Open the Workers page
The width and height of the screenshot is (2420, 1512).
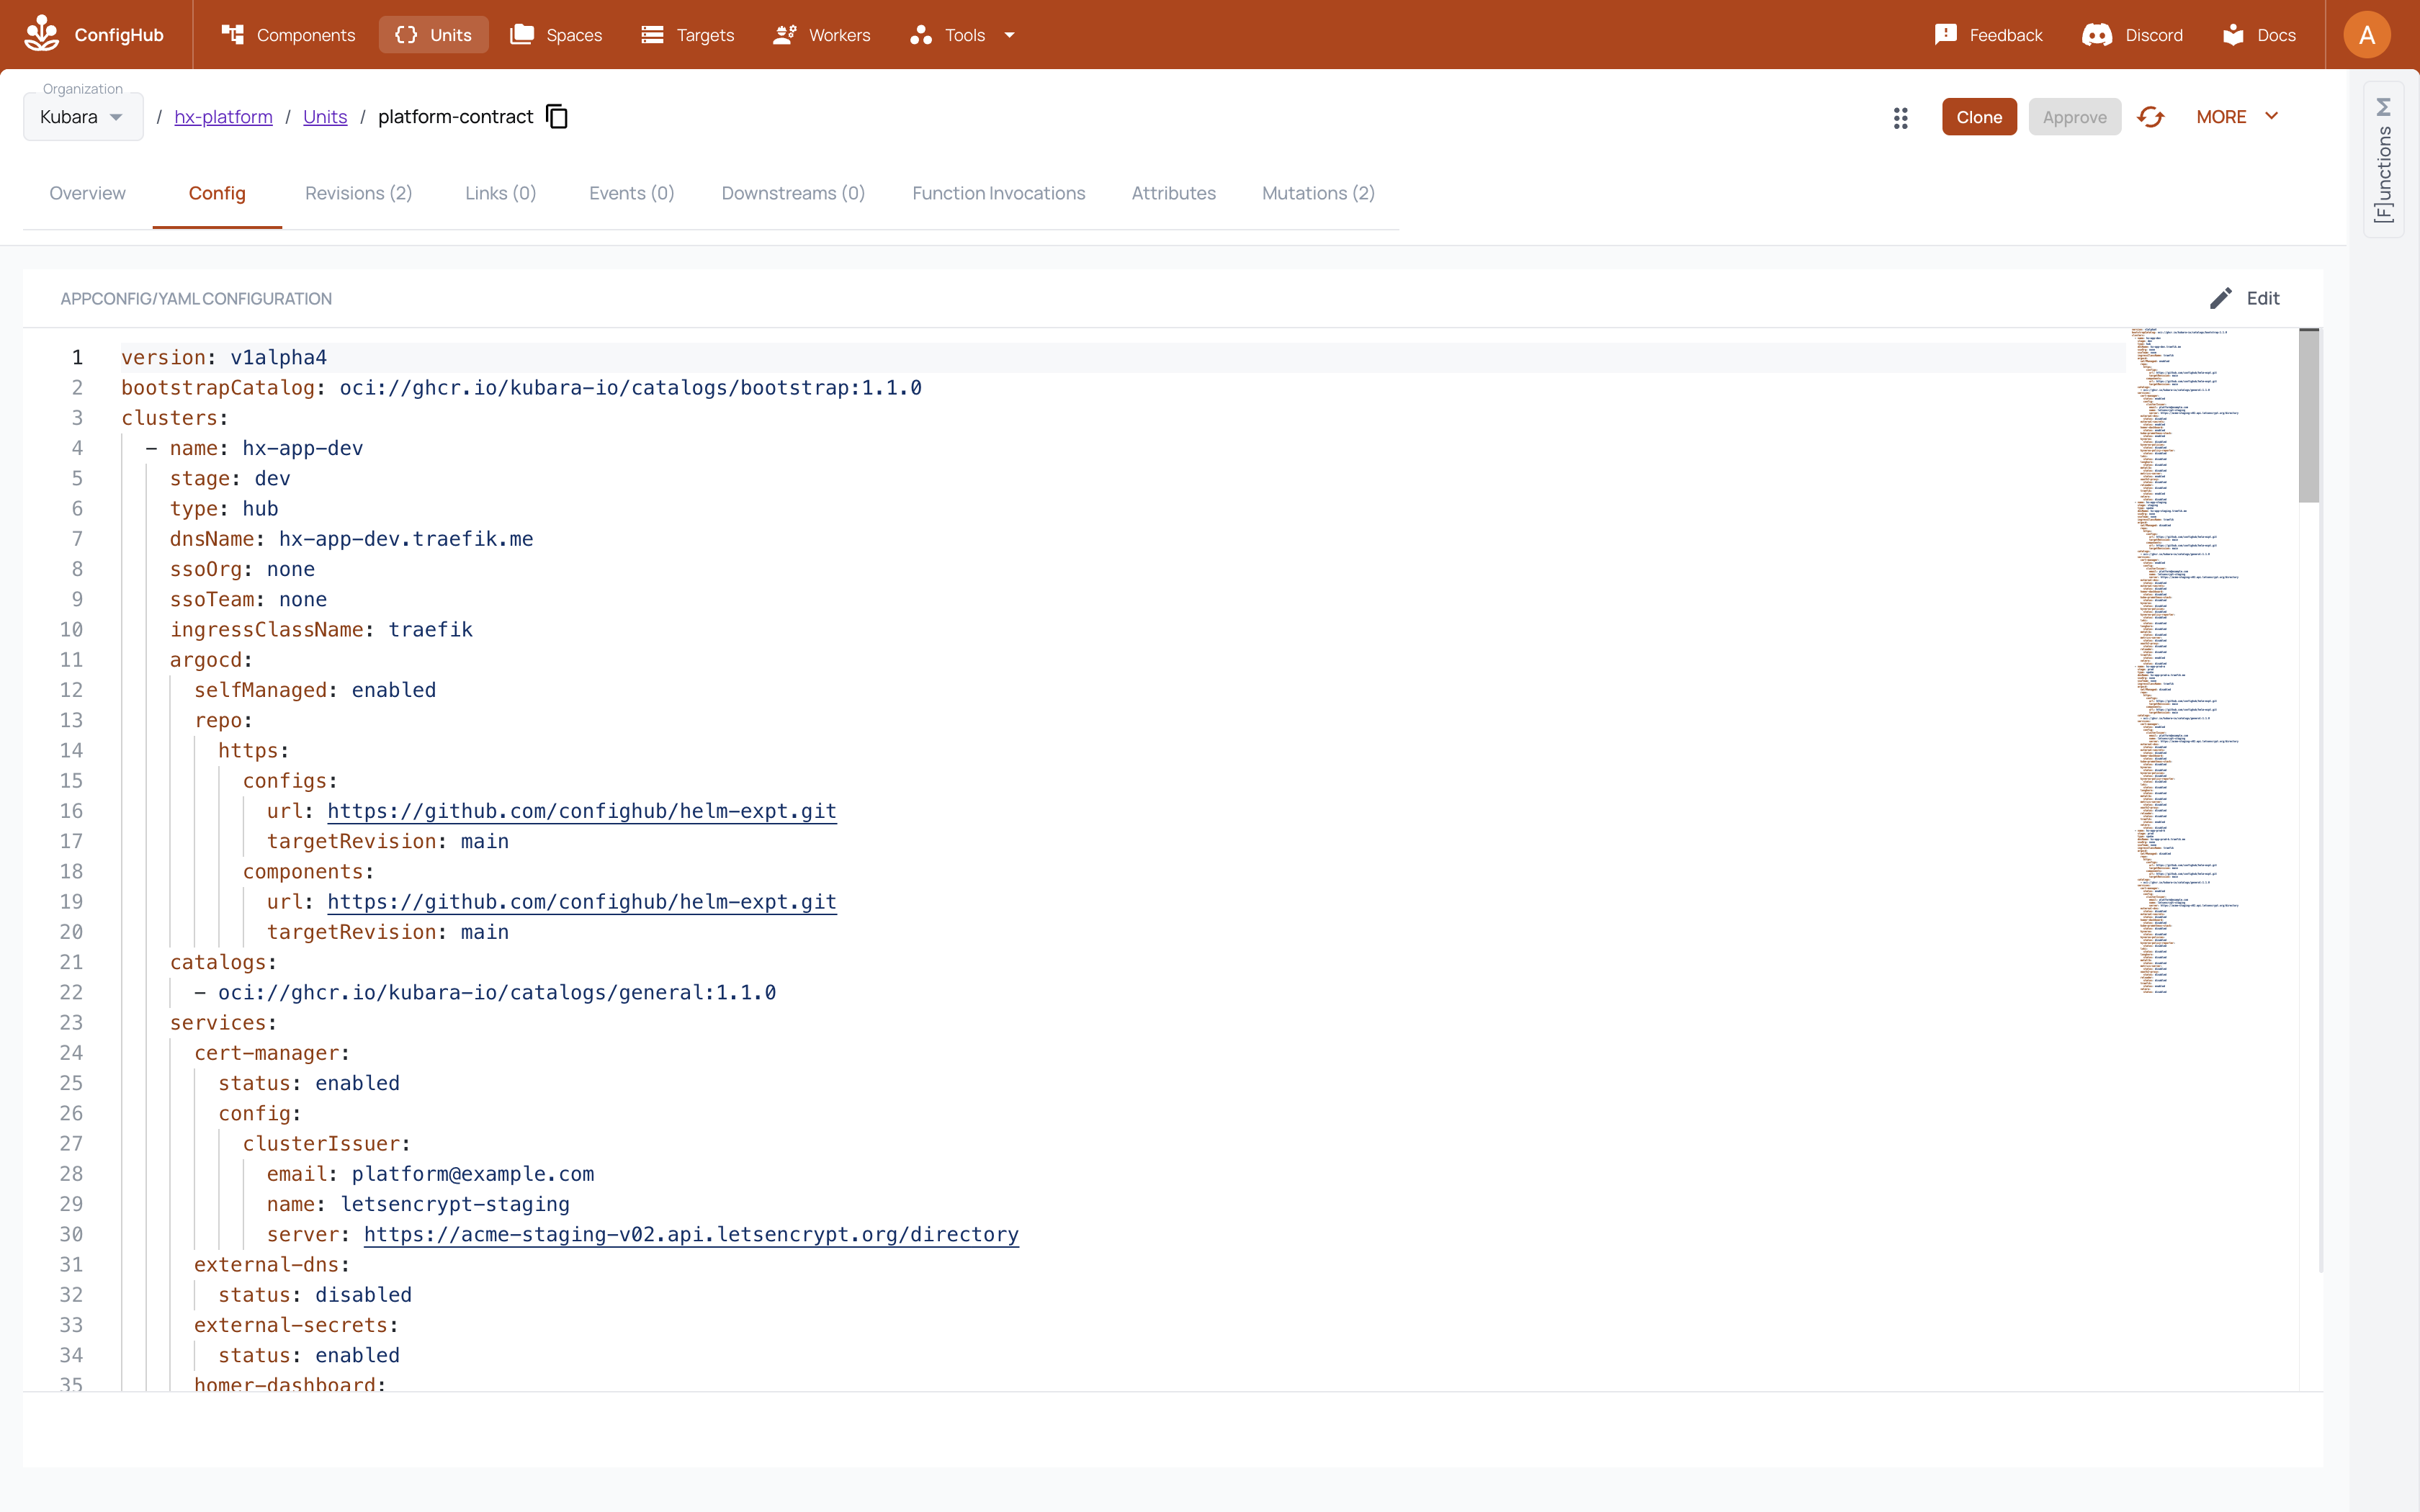(822, 35)
